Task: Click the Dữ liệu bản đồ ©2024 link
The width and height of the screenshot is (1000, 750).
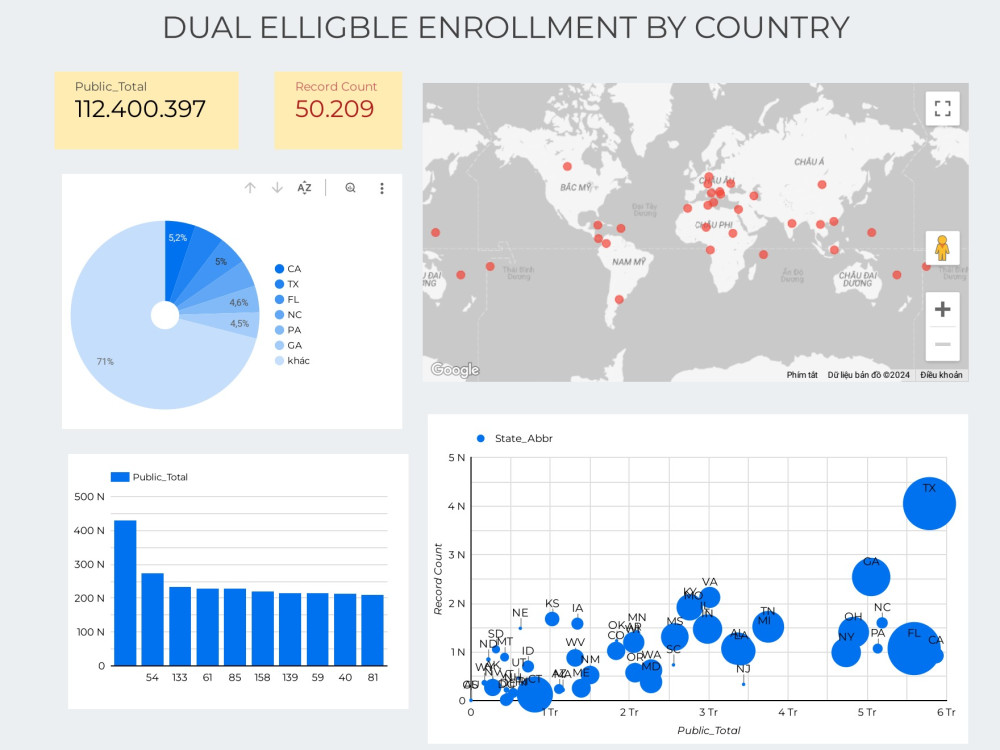Action: [x=868, y=374]
